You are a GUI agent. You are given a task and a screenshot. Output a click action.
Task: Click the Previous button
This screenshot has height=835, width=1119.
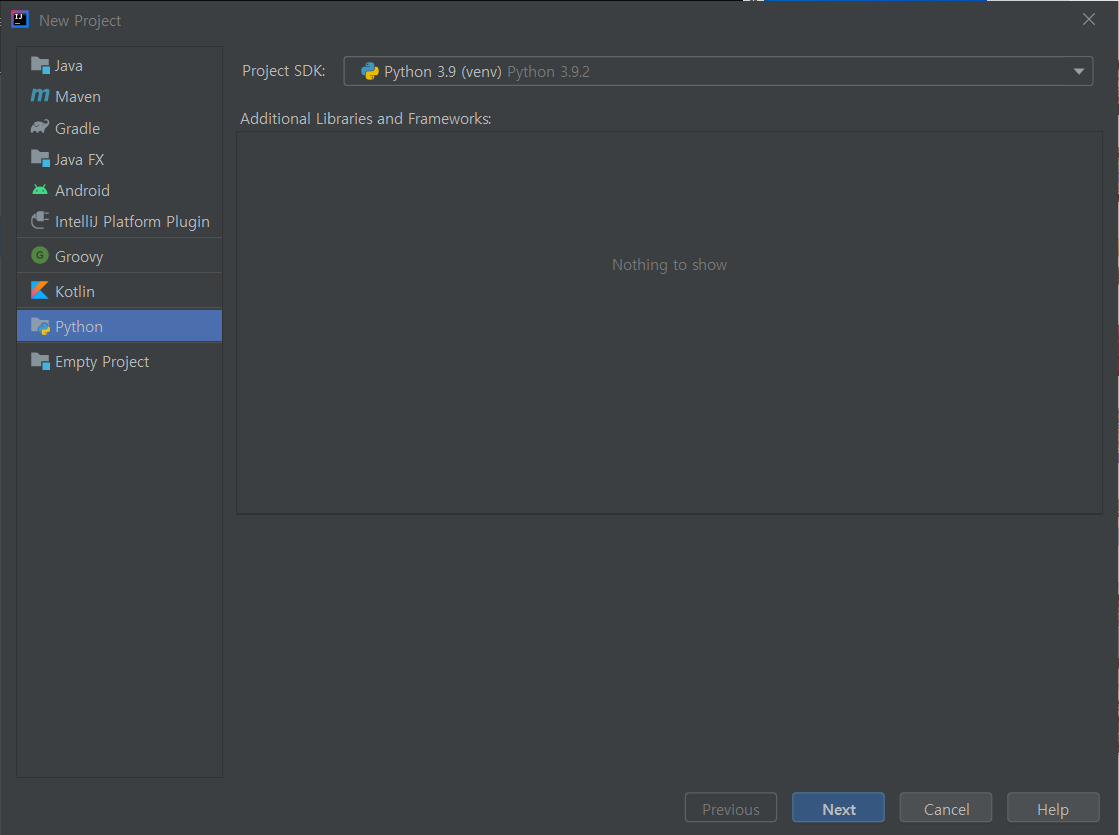pos(731,808)
